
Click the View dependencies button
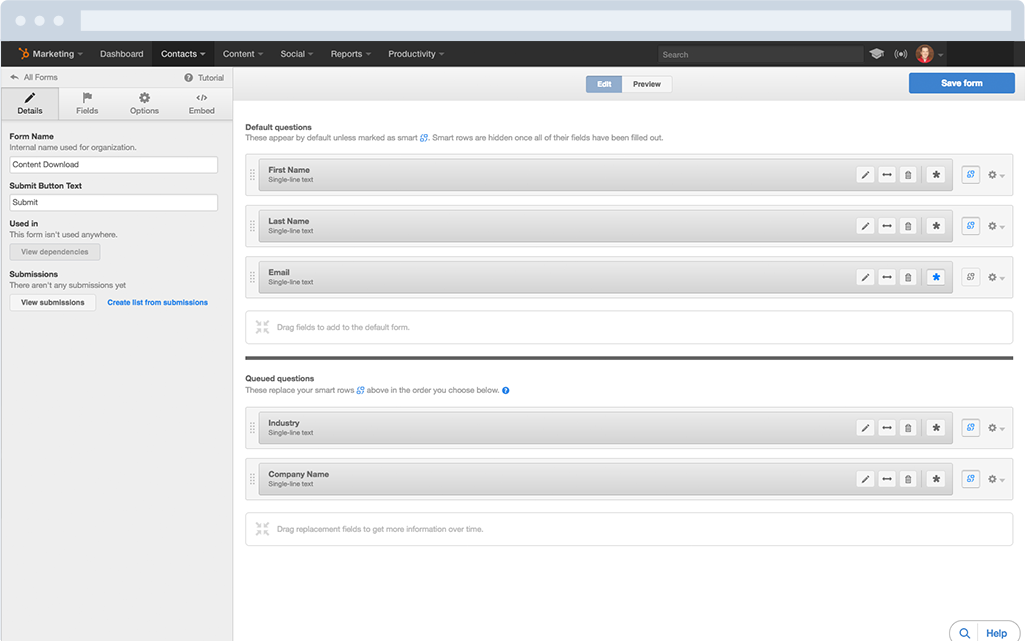click(x=54, y=251)
